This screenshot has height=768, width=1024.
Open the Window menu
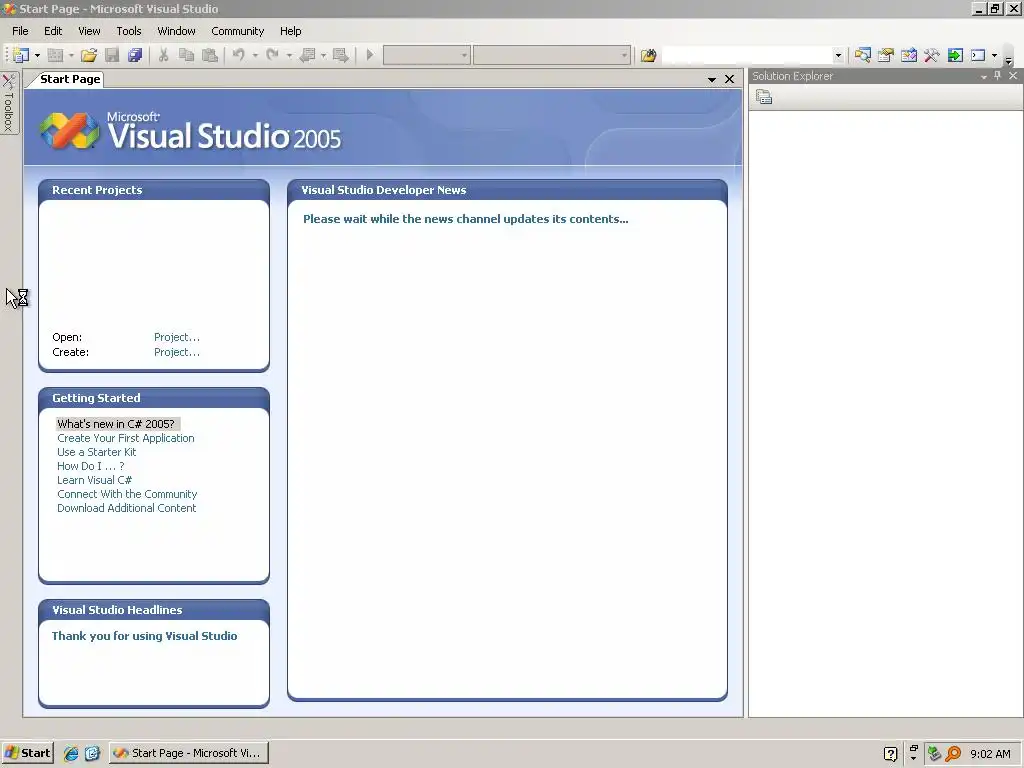click(x=176, y=31)
